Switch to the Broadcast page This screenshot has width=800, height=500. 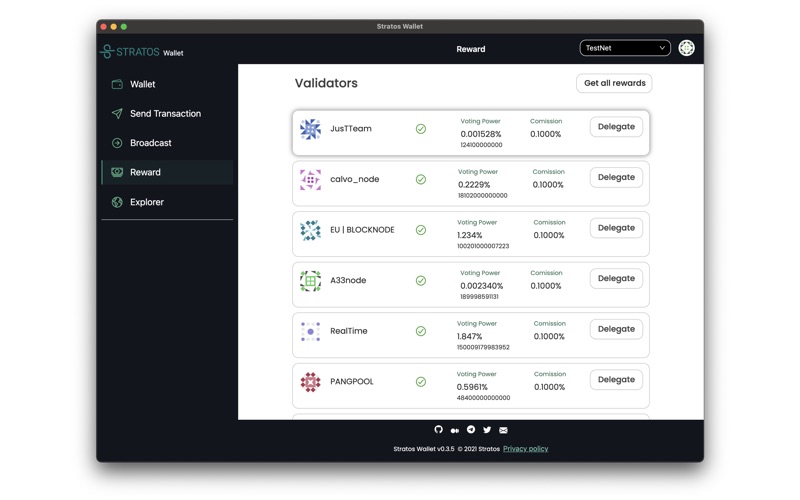coord(167,143)
